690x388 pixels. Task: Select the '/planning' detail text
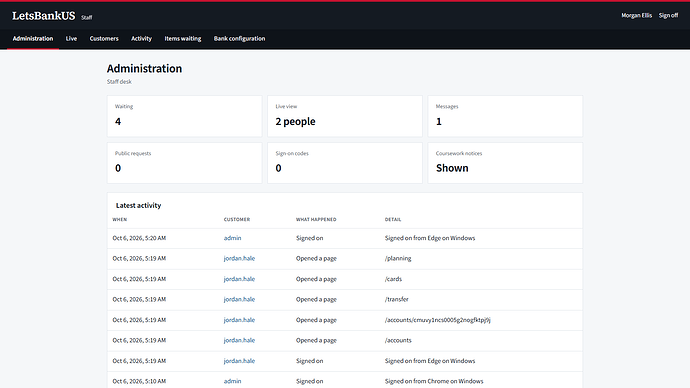[398, 258]
